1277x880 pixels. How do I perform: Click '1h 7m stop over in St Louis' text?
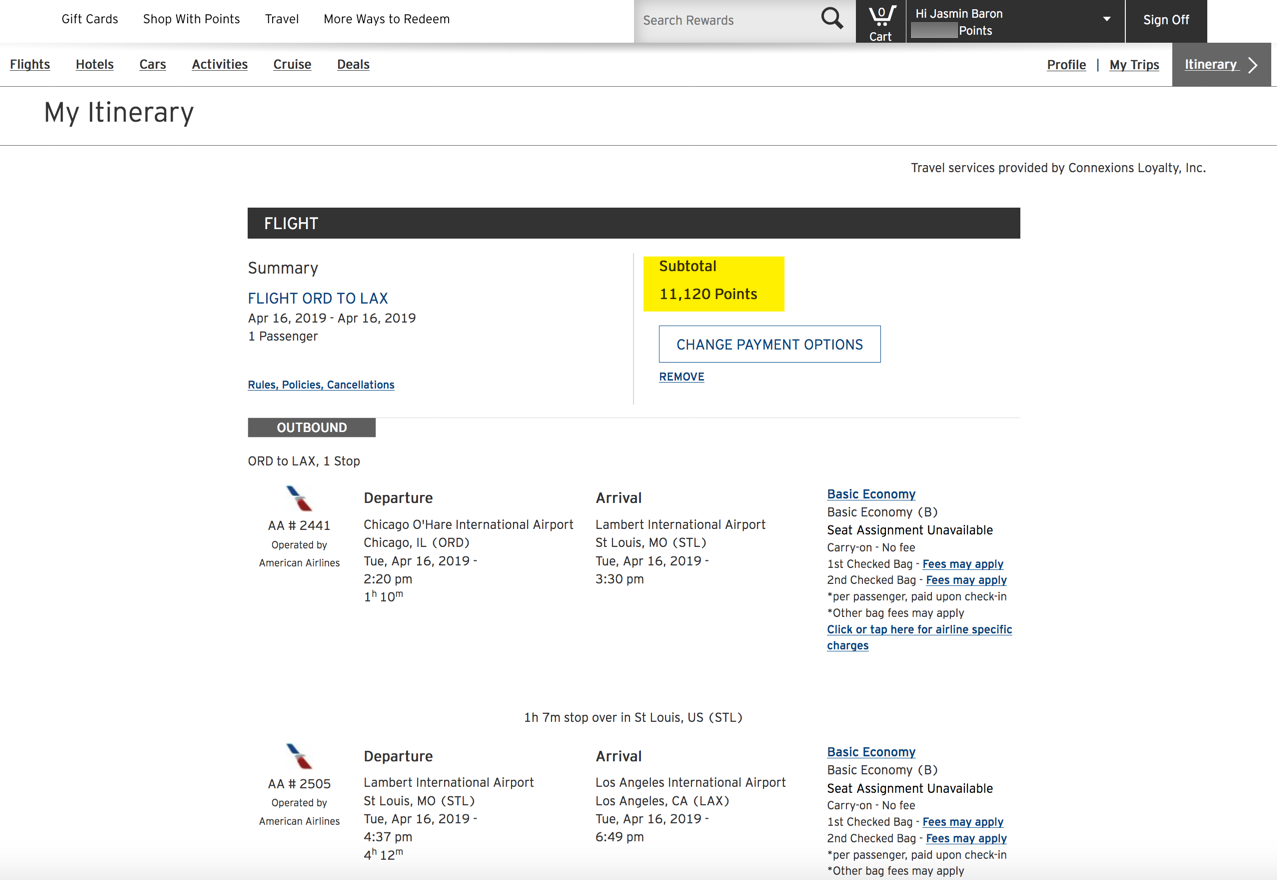(x=633, y=717)
